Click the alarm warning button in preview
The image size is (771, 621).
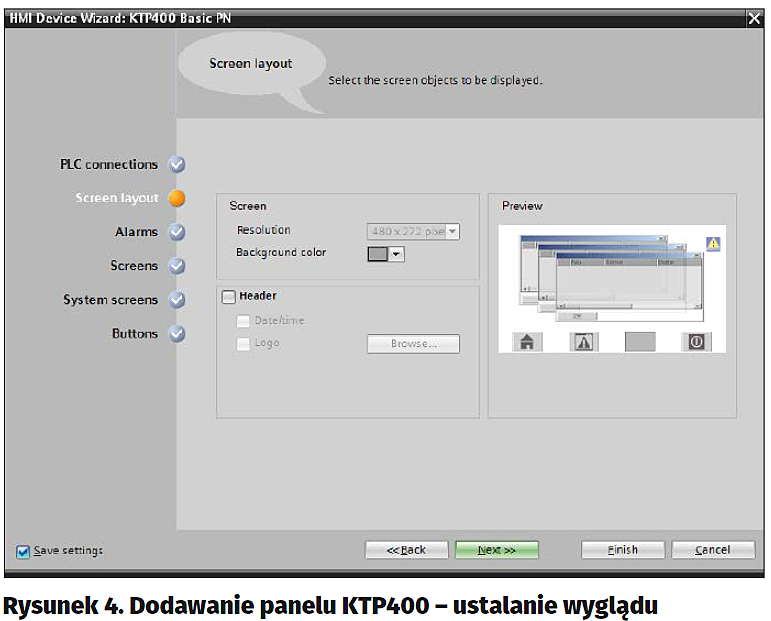[x=584, y=342]
